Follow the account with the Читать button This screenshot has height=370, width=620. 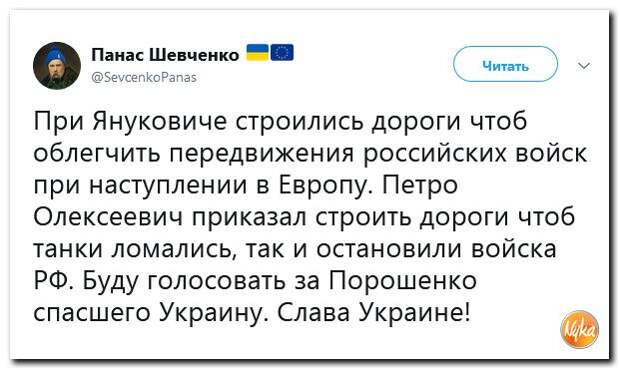[505, 65]
